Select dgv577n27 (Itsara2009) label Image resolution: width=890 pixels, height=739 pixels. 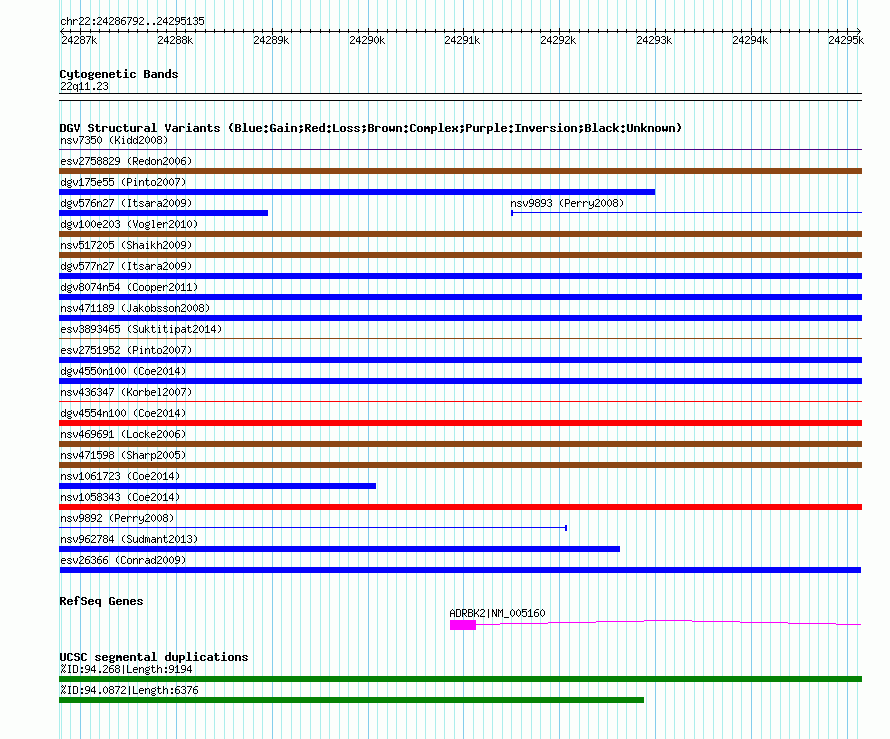coord(126,266)
